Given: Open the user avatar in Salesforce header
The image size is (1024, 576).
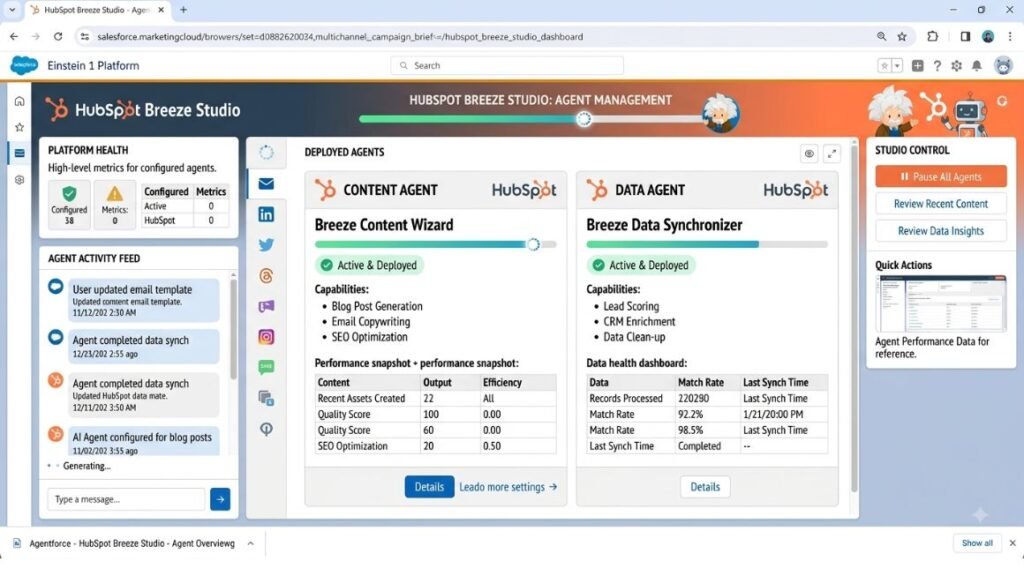Looking at the screenshot, I should 1003,65.
